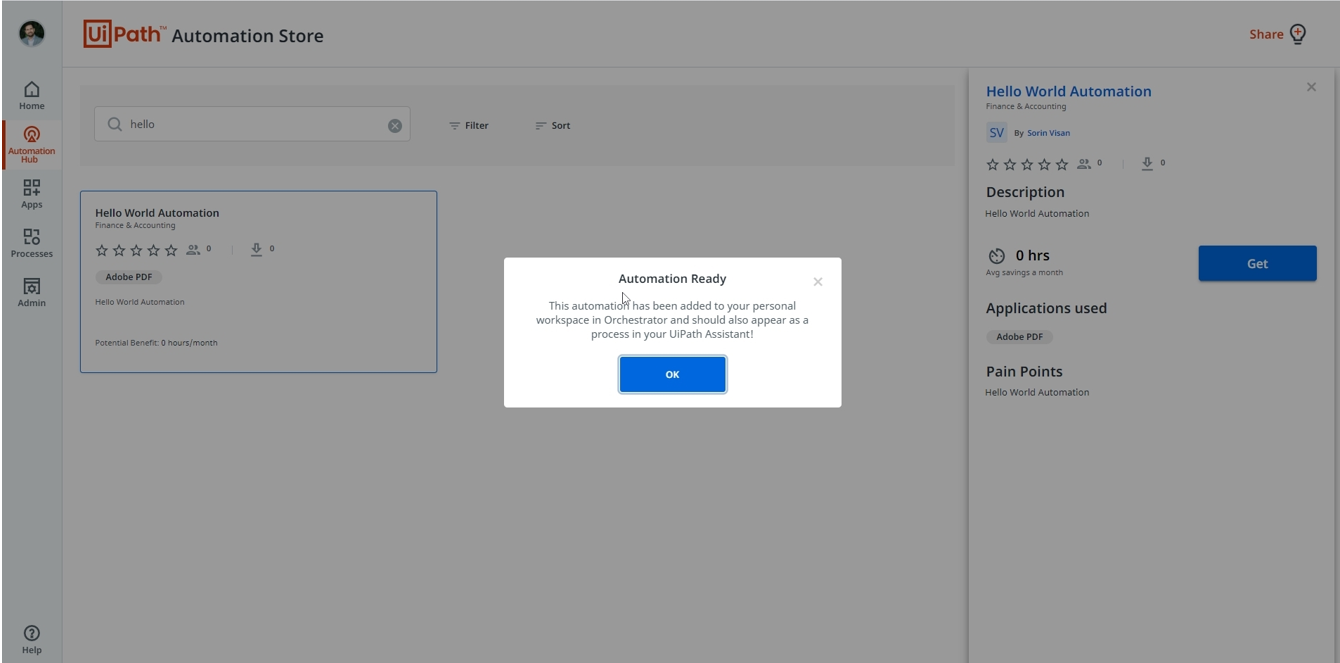The height and width of the screenshot is (663, 1340).
Task: Click the card's reviewers count icon
Action: pos(193,249)
